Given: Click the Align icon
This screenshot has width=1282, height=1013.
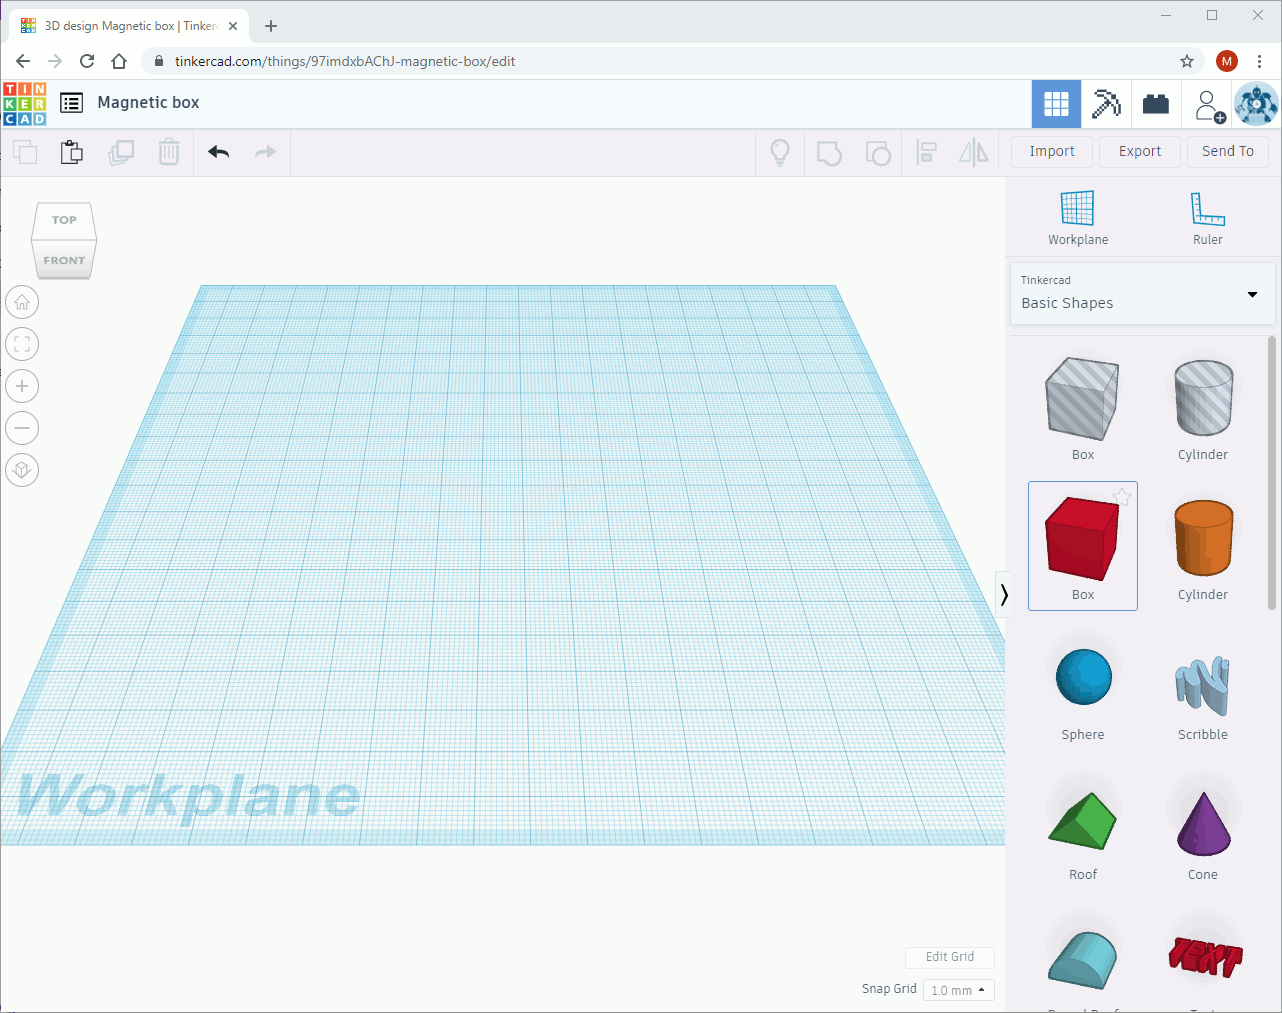Looking at the screenshot, I should 926,153.
